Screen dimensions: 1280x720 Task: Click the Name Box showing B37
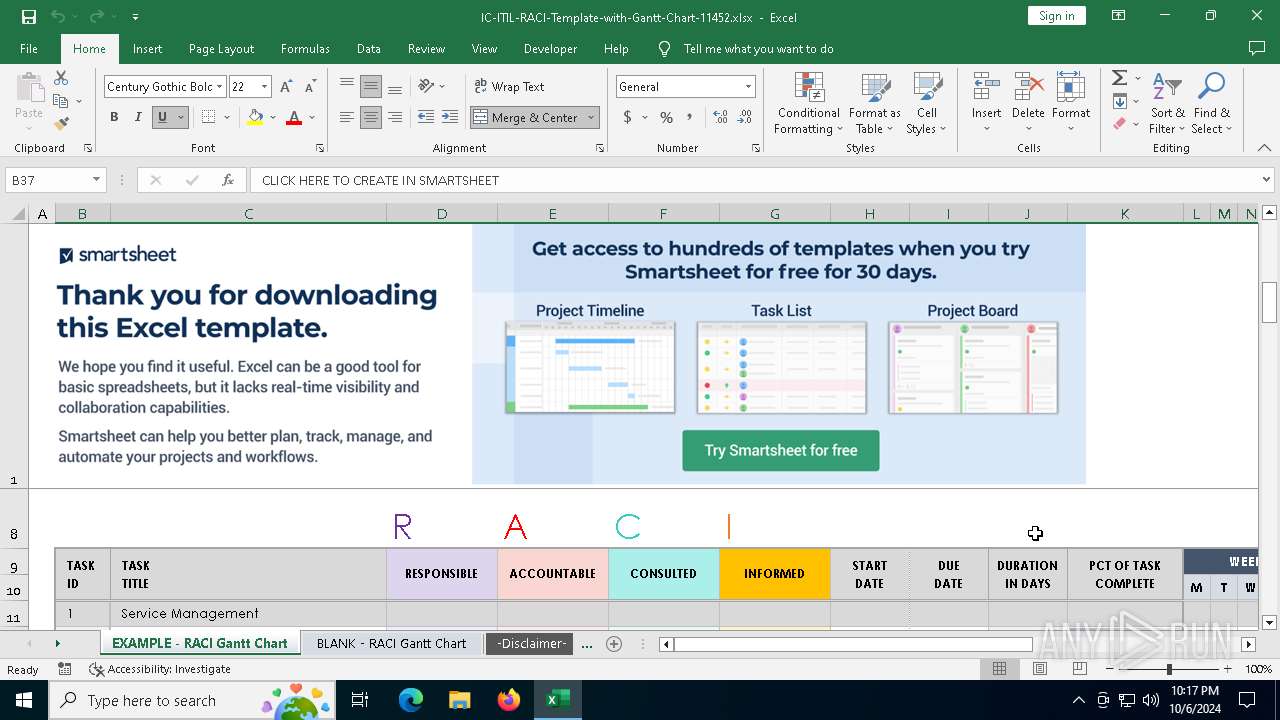pos(47,180)
